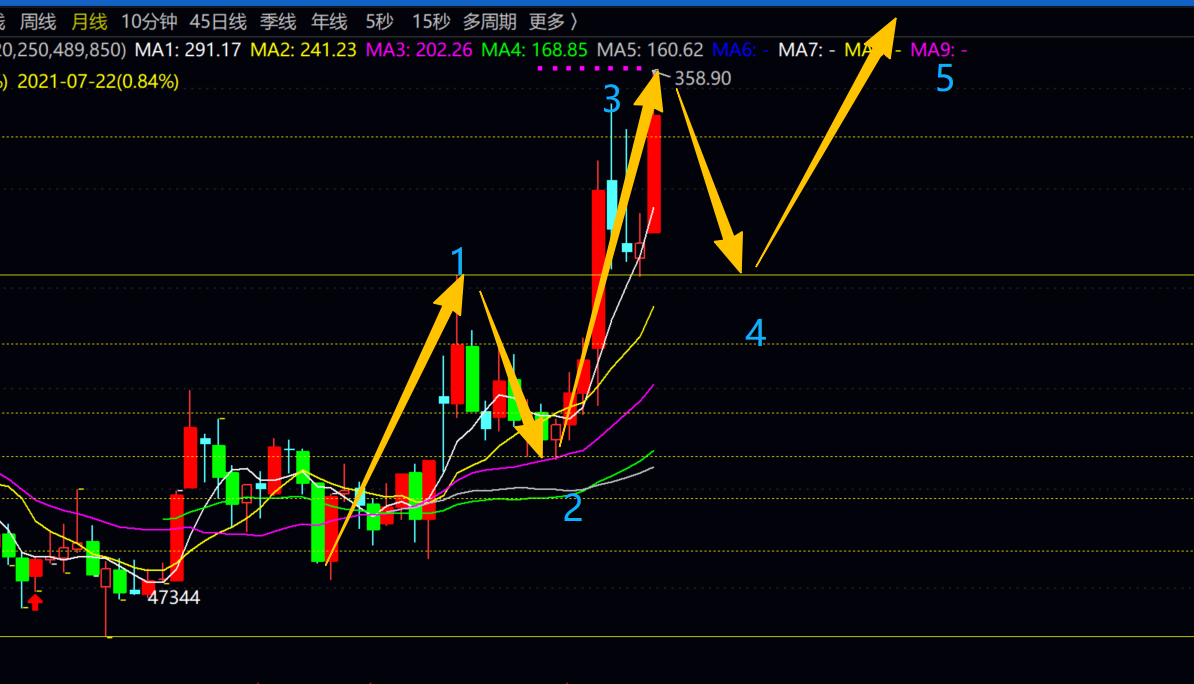Select the blue wave label 4
The height and width of the screenshot is (684, 1194).
click(756, 334)
